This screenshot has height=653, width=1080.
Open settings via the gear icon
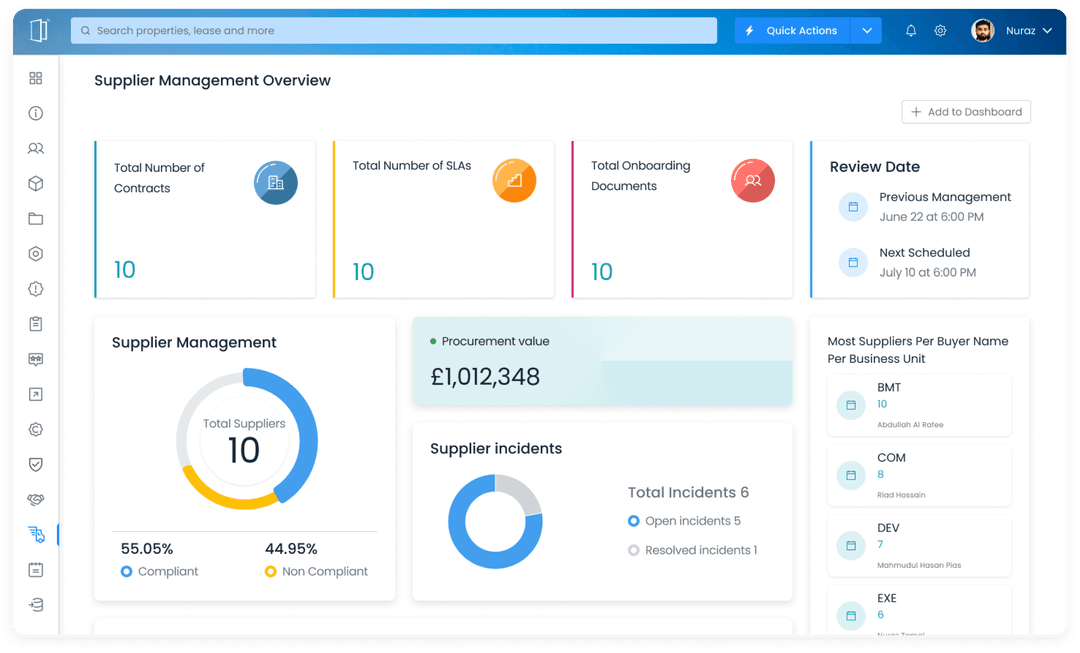click(x=940, y=30)
